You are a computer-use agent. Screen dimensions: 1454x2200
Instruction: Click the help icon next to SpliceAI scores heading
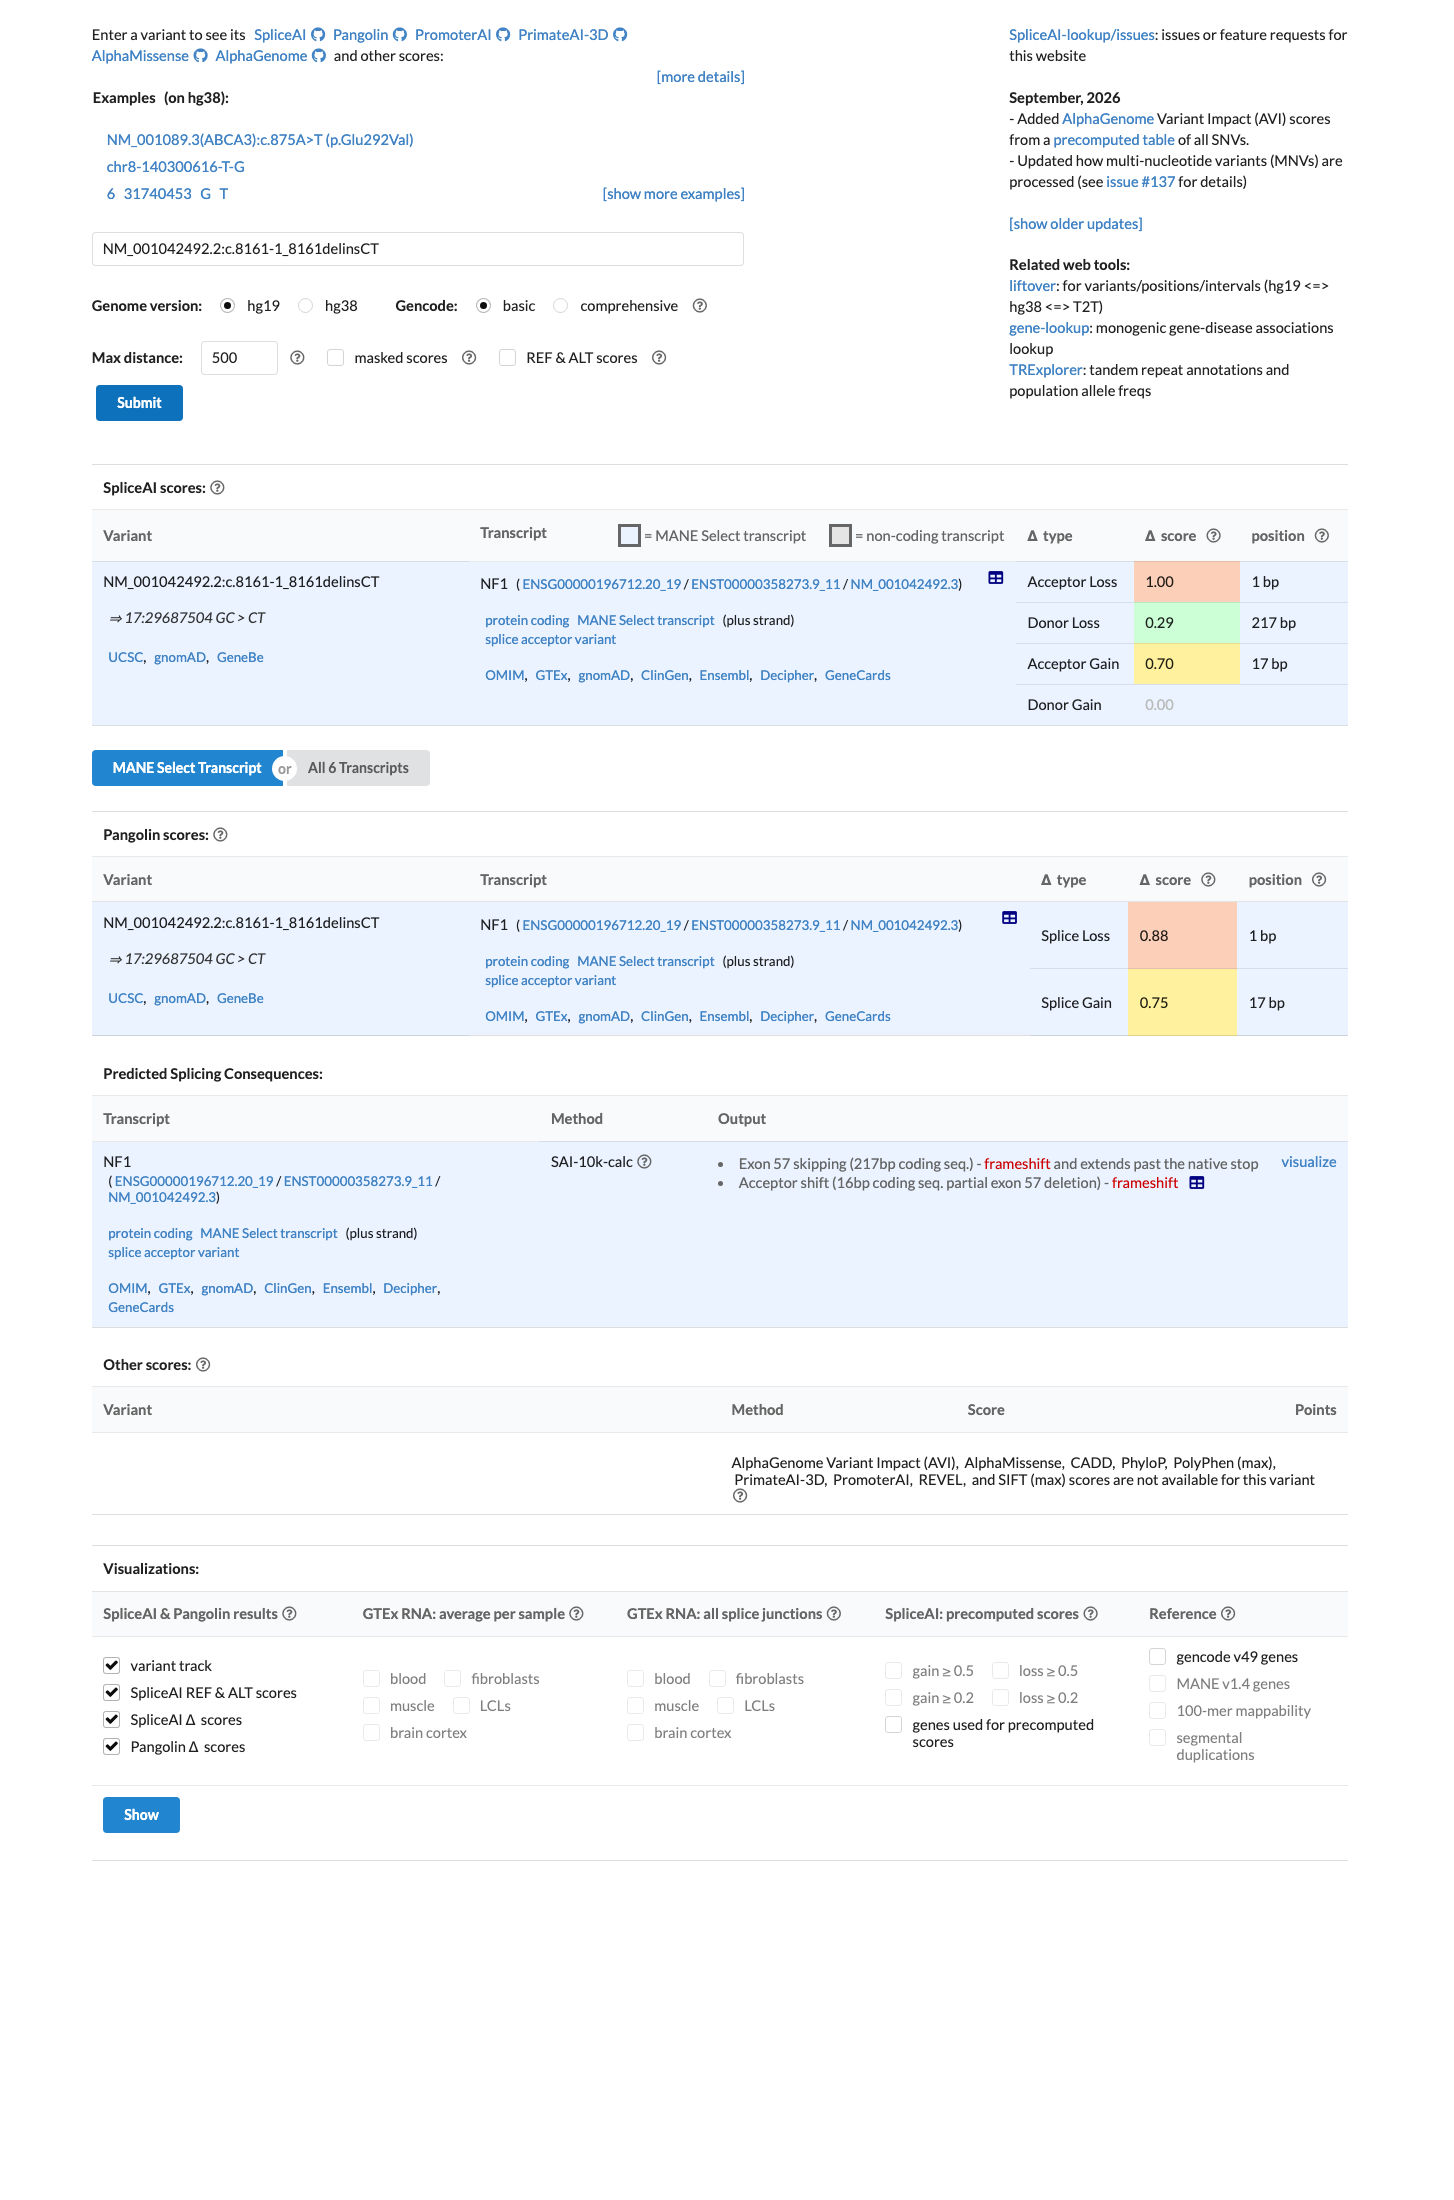coord(217,488)
